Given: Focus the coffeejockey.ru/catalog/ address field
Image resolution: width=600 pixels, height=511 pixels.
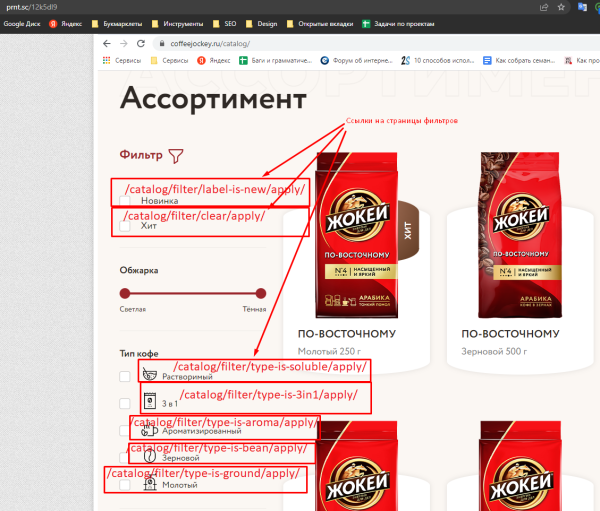Looking at the screenshot, I should pos(375,44).
